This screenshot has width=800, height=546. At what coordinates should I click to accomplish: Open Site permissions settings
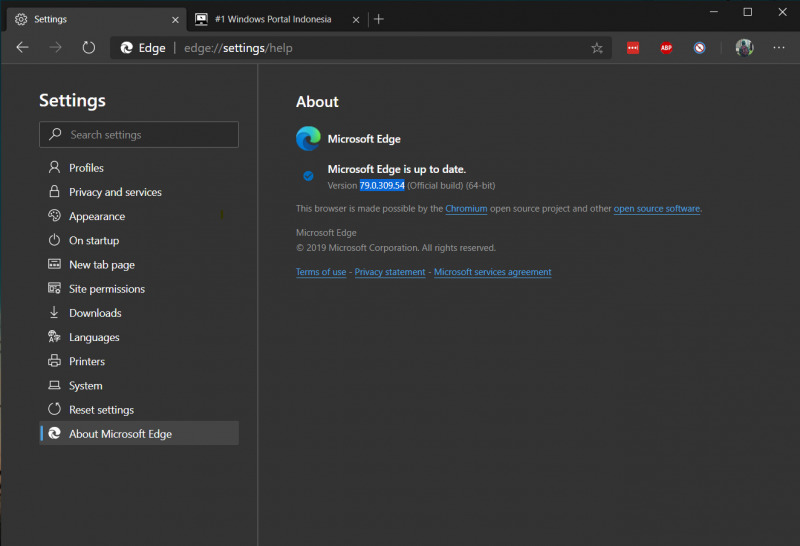pyautogui.click(x=139, y=289)
